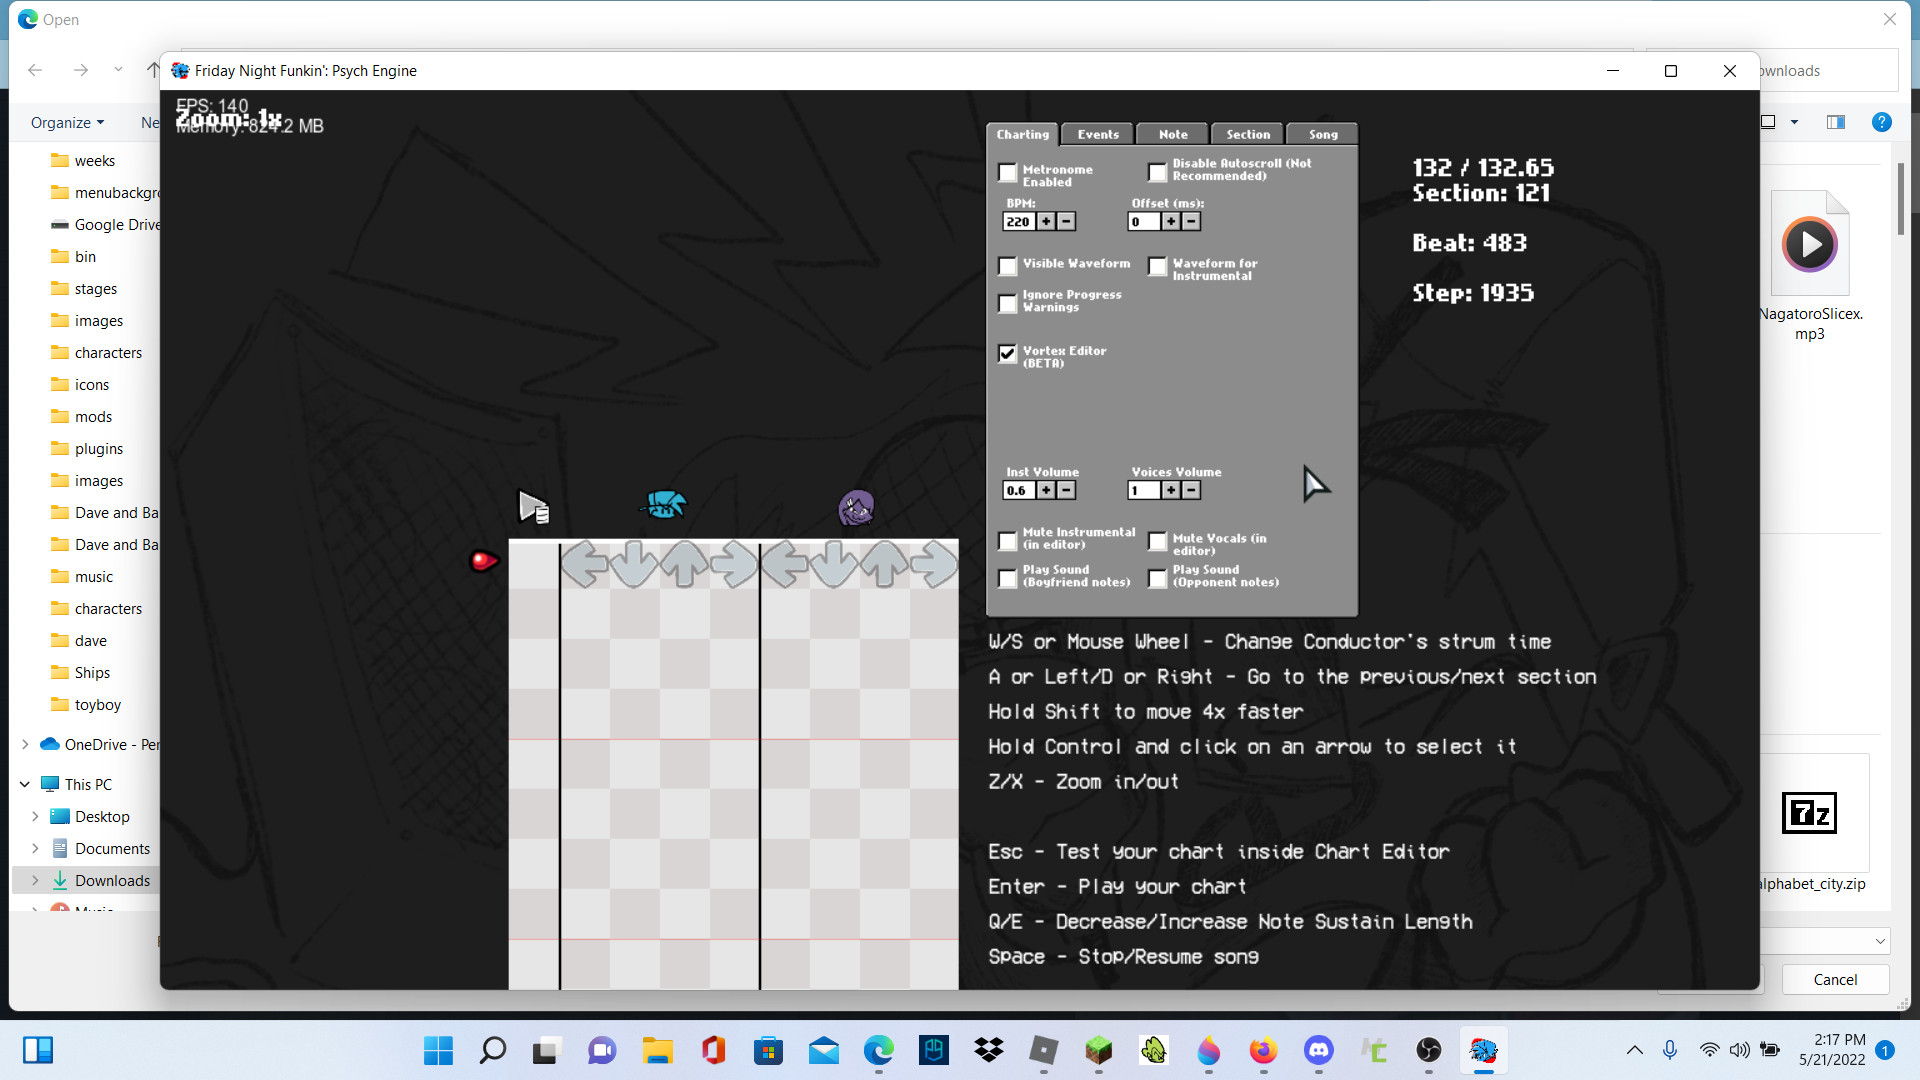1920x1080 pixels.
Task: Switch to the Events tab
Action: (1097, 134)
